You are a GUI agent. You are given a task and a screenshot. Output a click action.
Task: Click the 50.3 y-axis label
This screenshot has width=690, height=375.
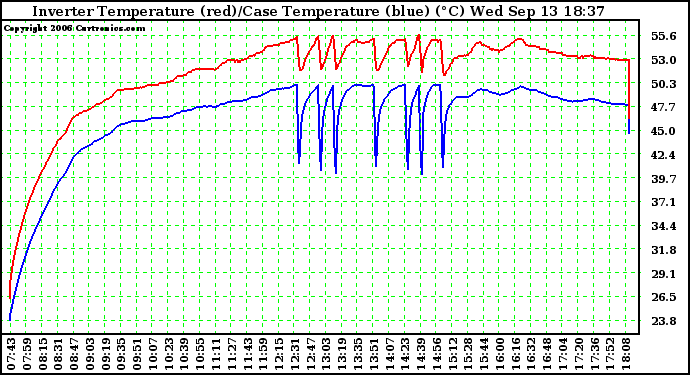pos(664,84)
